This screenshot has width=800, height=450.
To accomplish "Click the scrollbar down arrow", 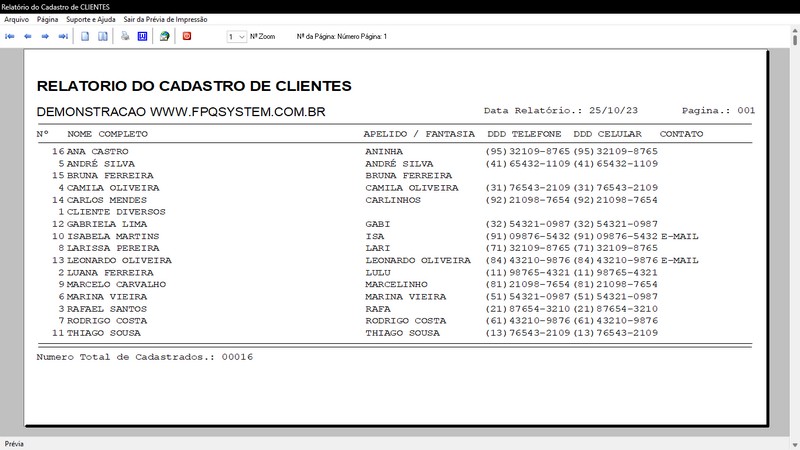I will pyautogui.click(x=795, y=445).
